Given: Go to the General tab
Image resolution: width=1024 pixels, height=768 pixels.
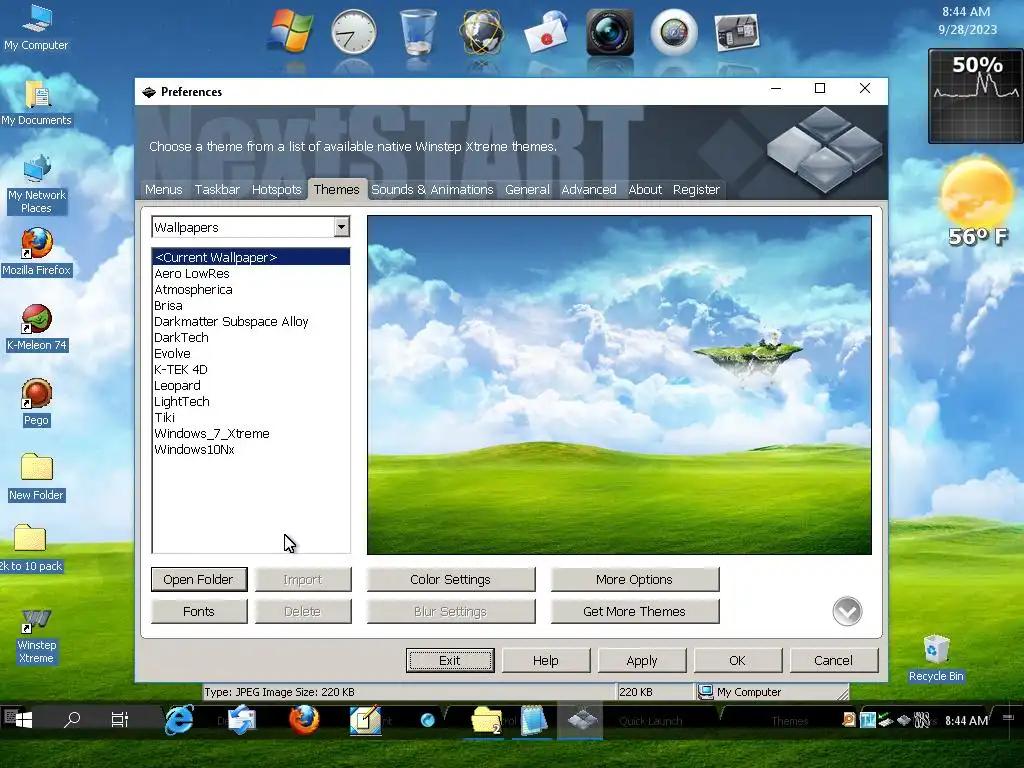Looking at the screenshot, I should pyautogui.click(x=527, y=189).
